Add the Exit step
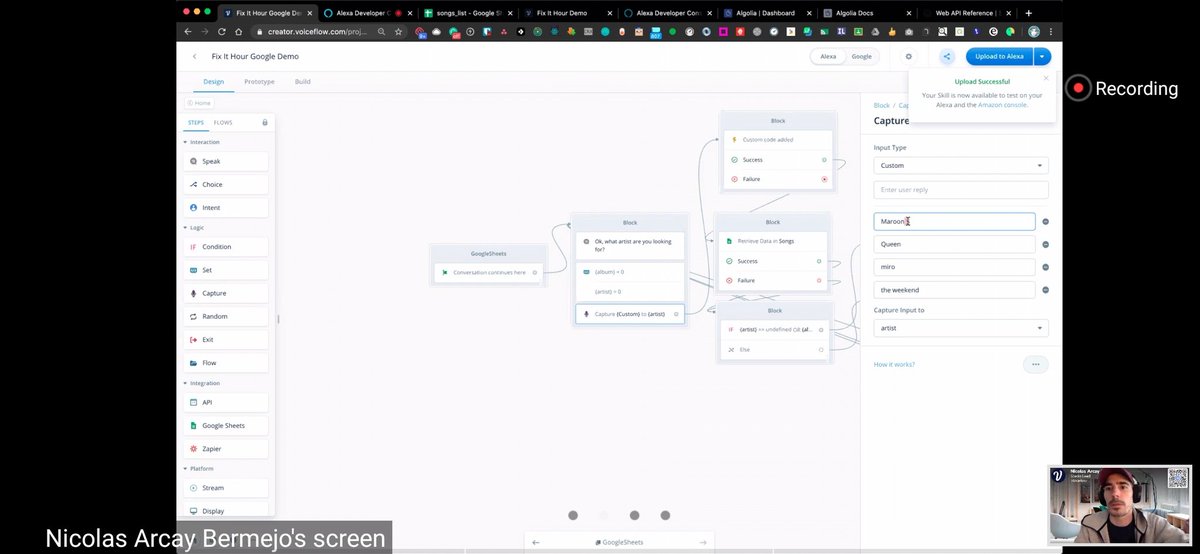Viewport: 1200px width, 554px height. 226,339
